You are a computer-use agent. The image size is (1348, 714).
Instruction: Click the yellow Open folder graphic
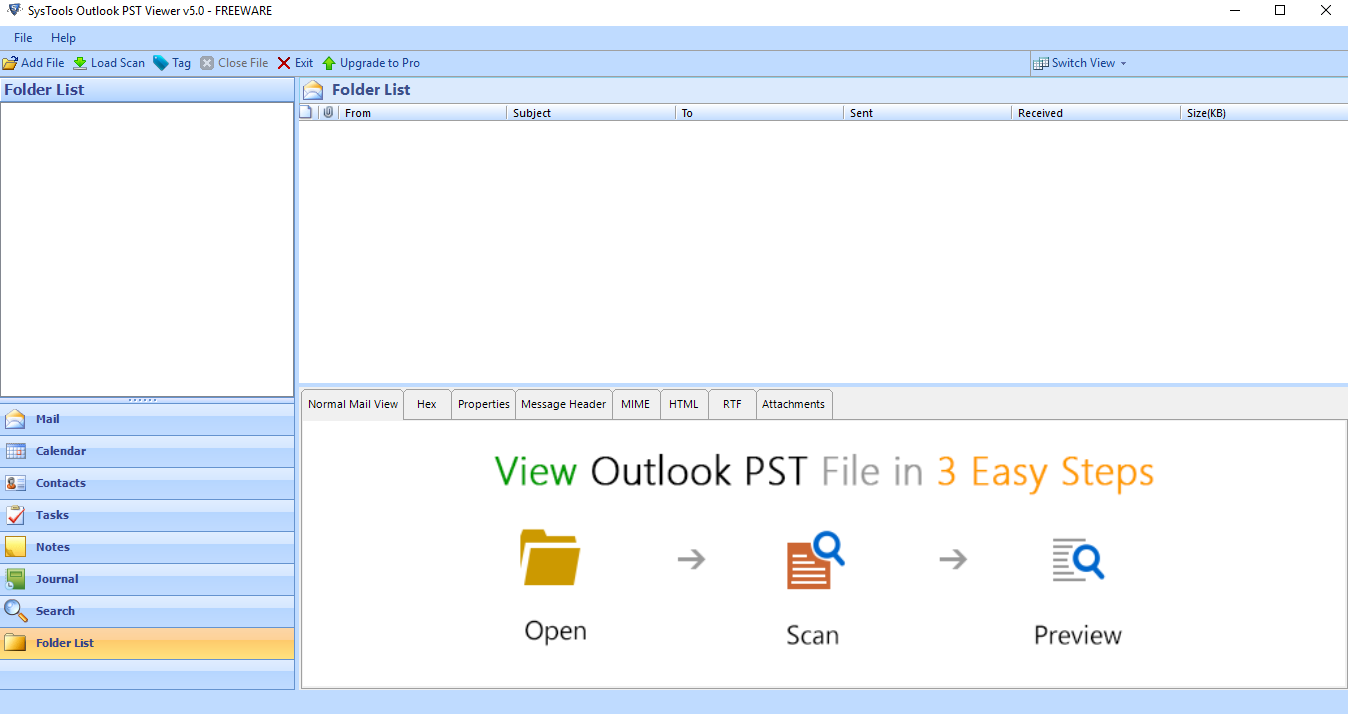(x=550, y=557)
